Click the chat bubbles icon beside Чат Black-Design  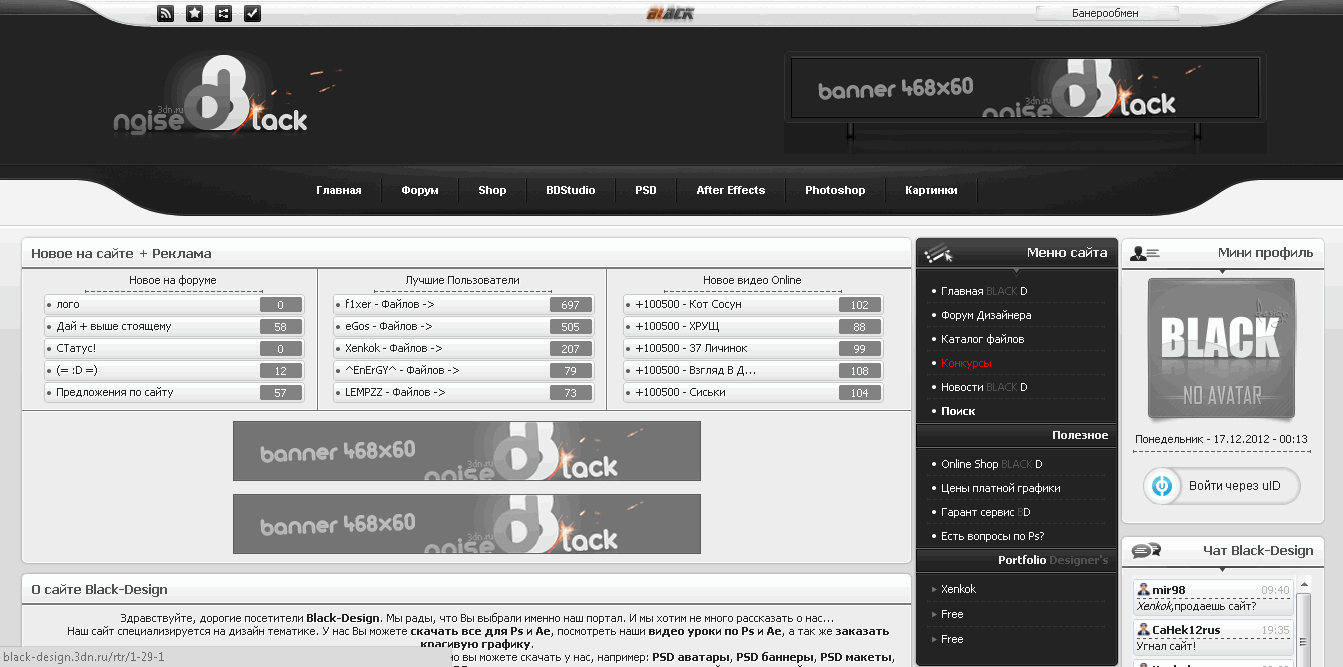[1145, 550]
